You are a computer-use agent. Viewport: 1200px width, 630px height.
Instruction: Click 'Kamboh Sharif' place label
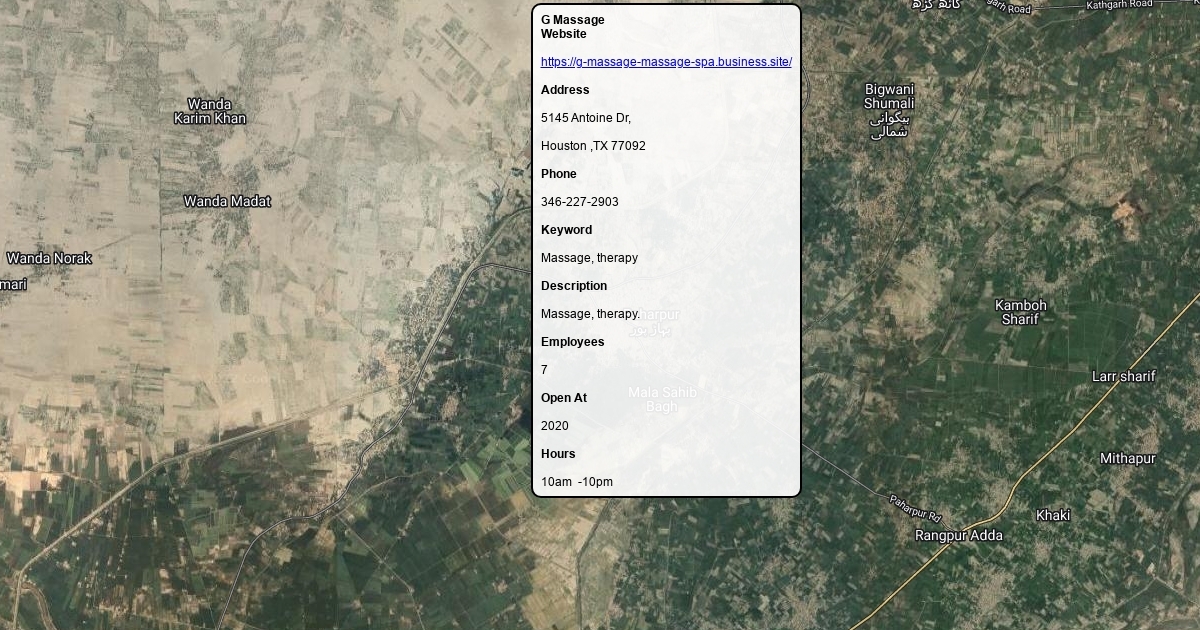[x=1021, y=312]
